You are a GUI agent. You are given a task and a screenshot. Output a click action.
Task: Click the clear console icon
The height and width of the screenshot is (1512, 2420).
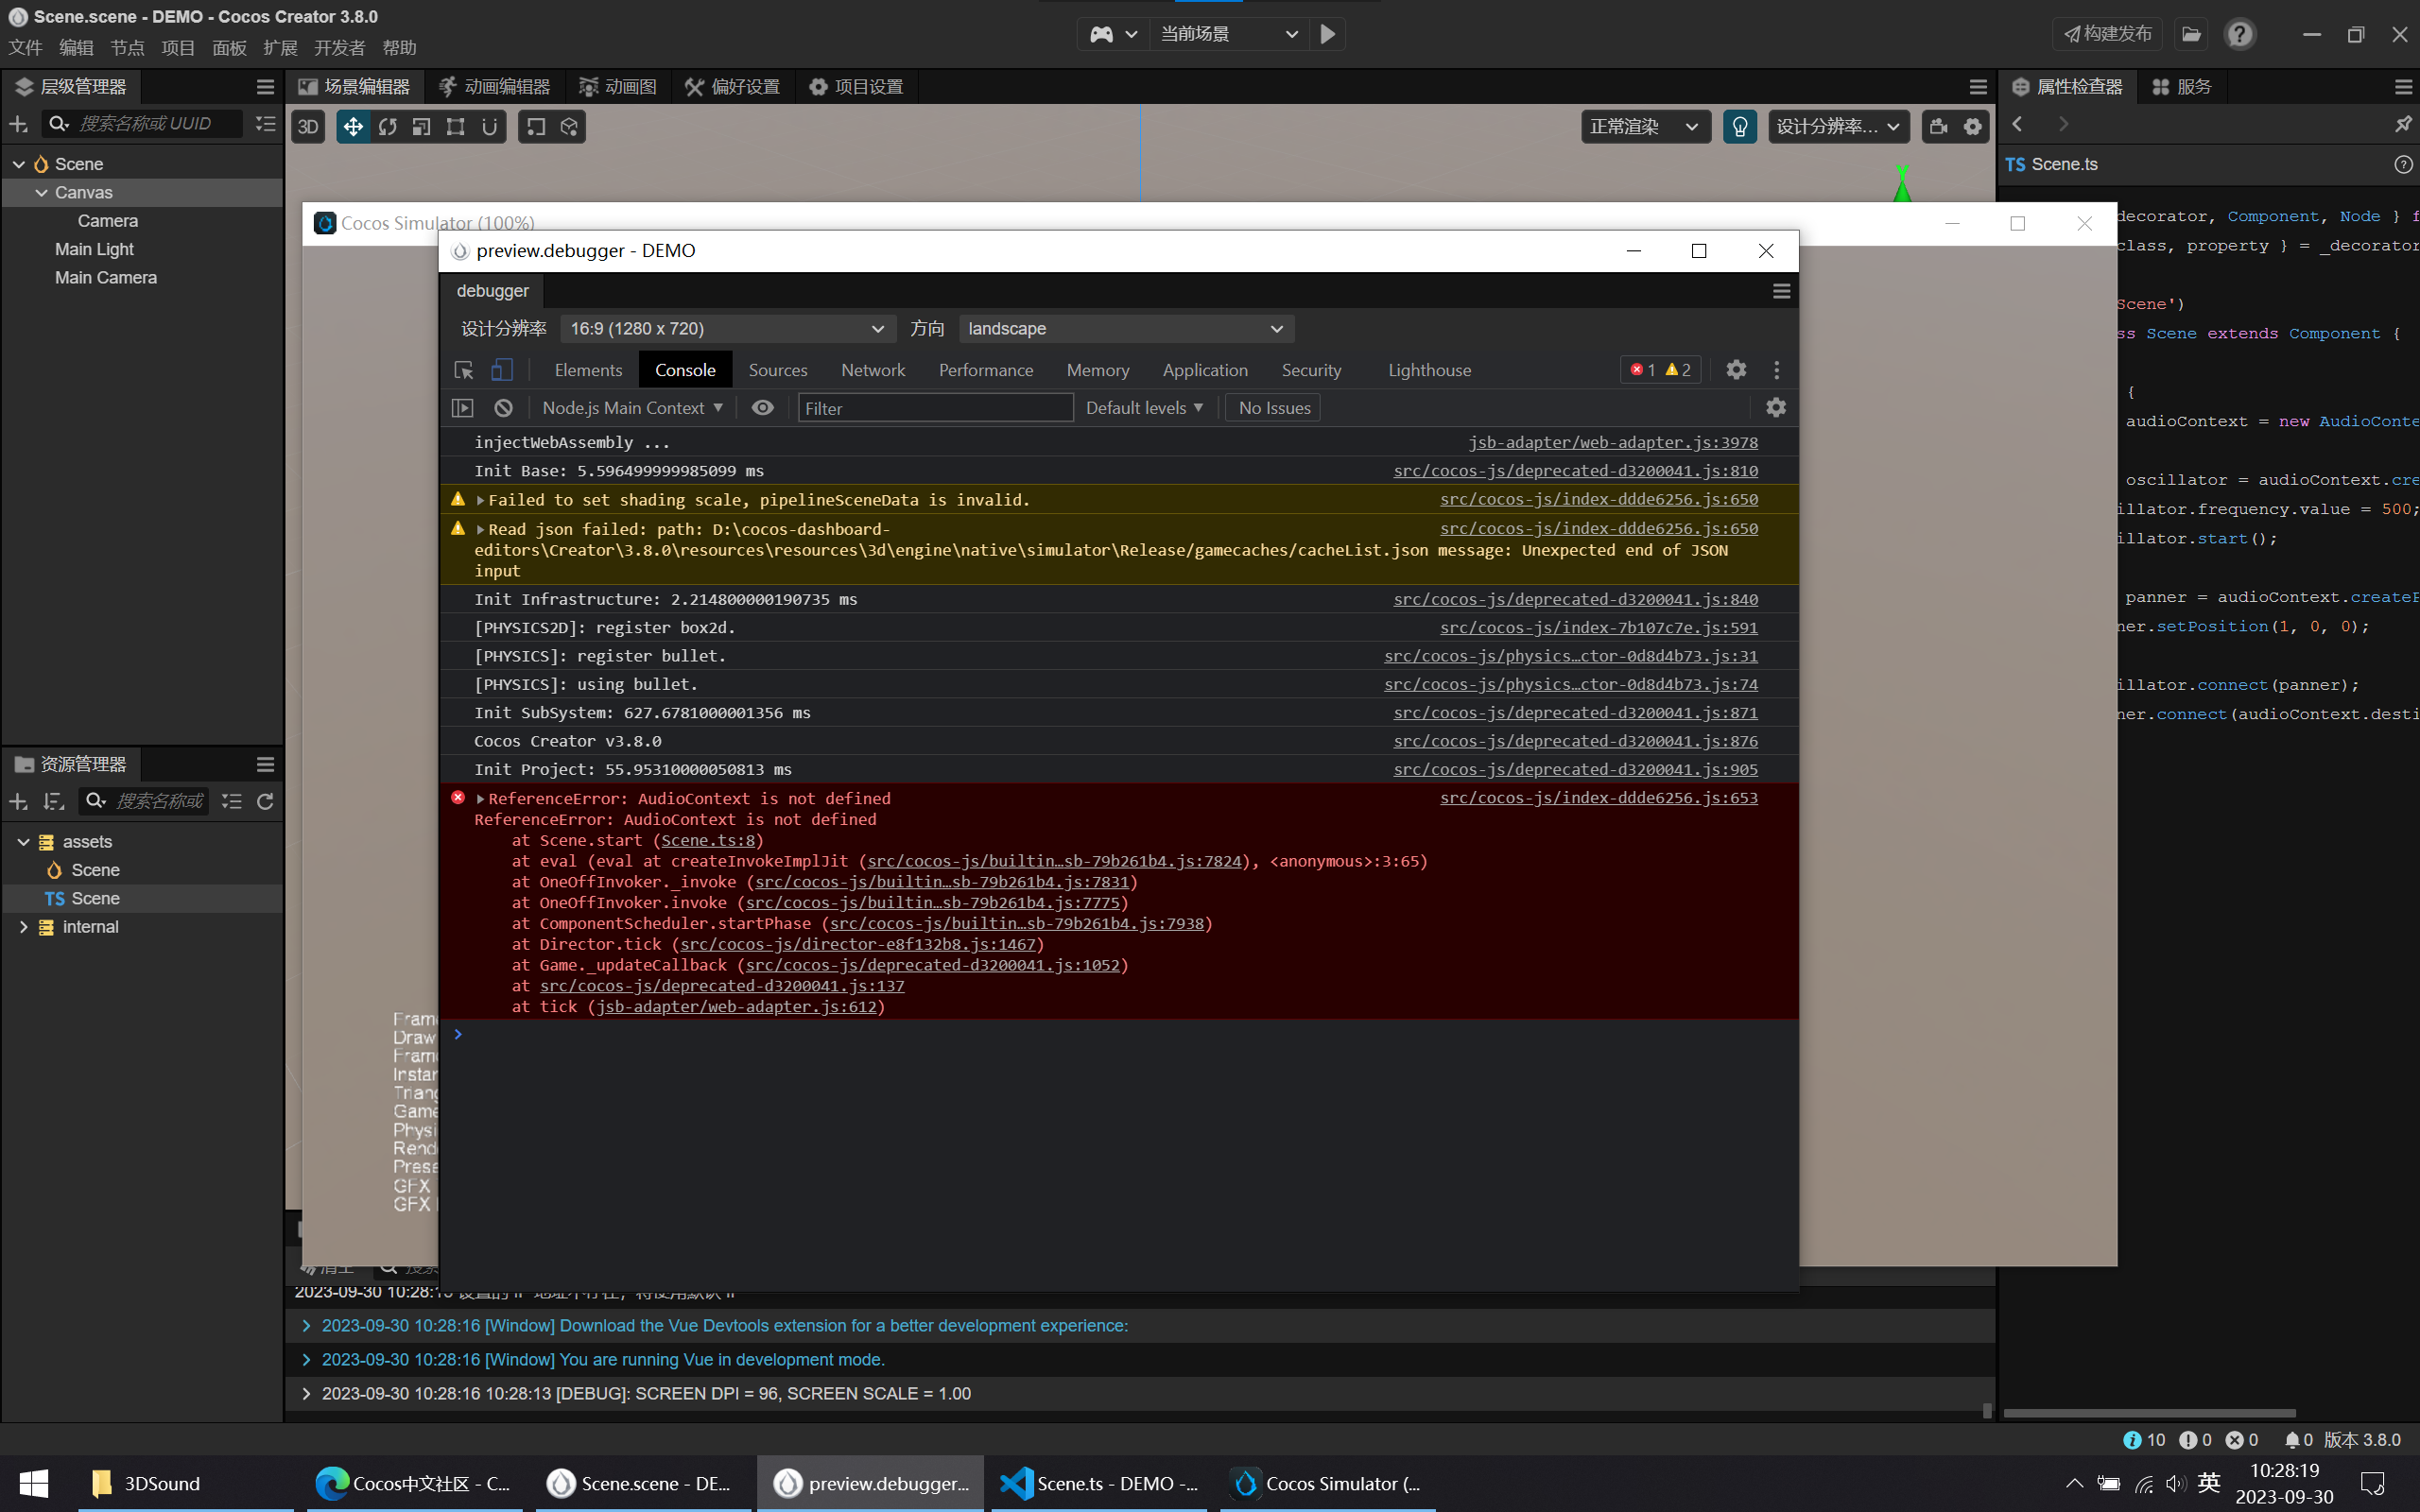coord(503,408)
